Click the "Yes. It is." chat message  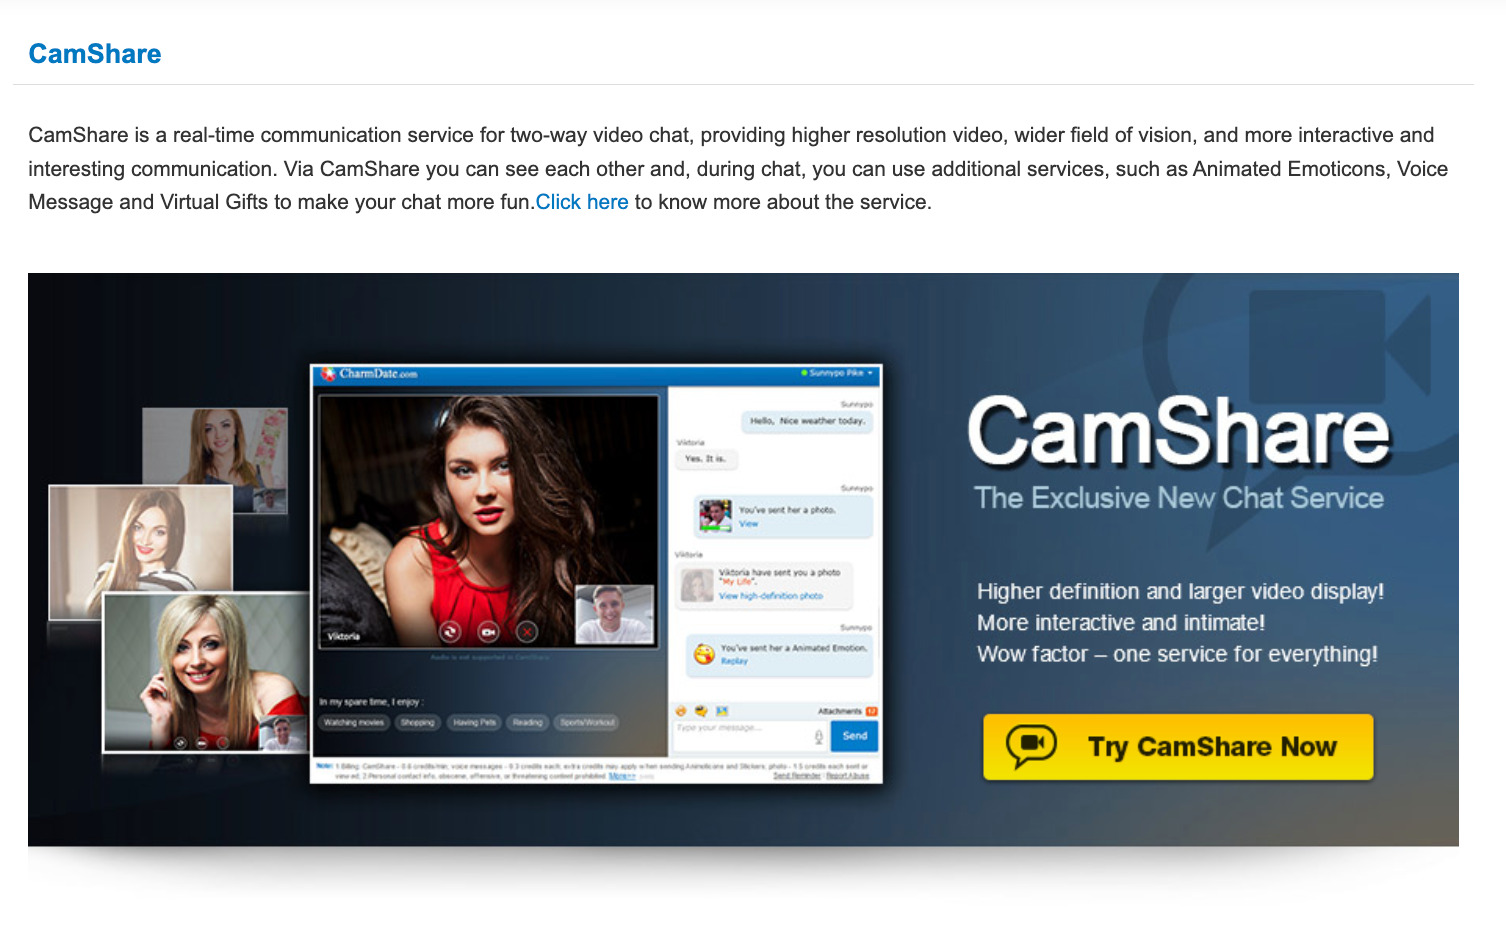coord(705,459)
